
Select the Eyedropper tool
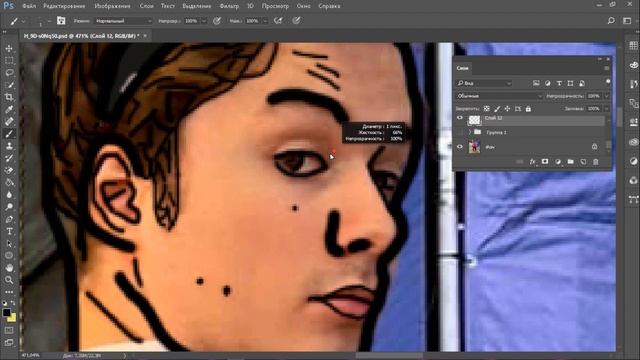coord(9,109)
